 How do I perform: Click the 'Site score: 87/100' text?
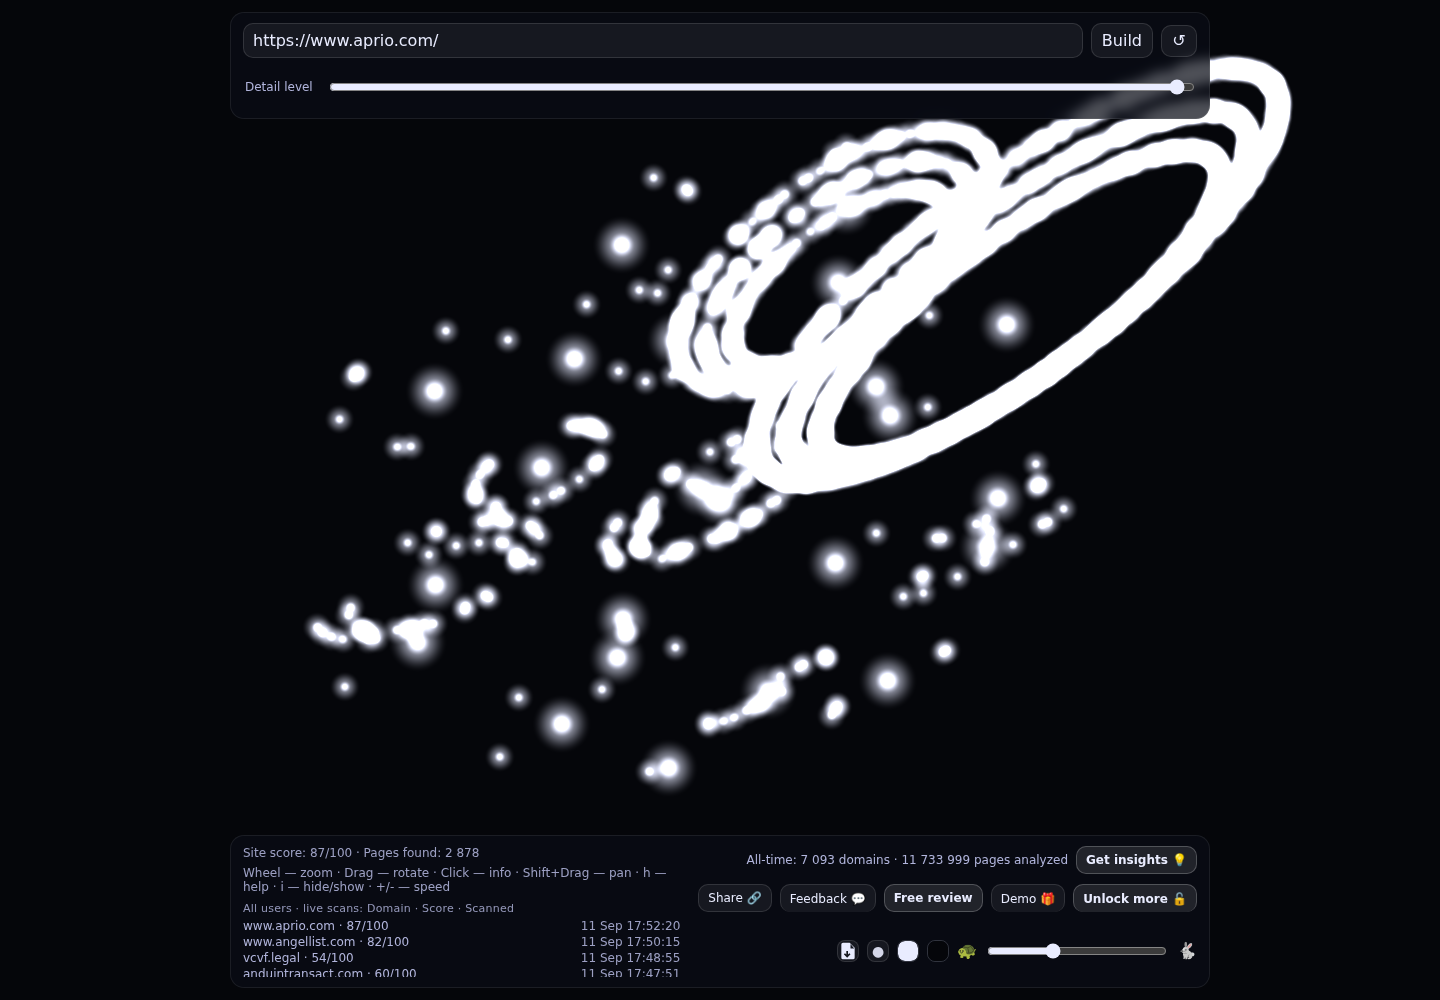click(x=297, y=853)
